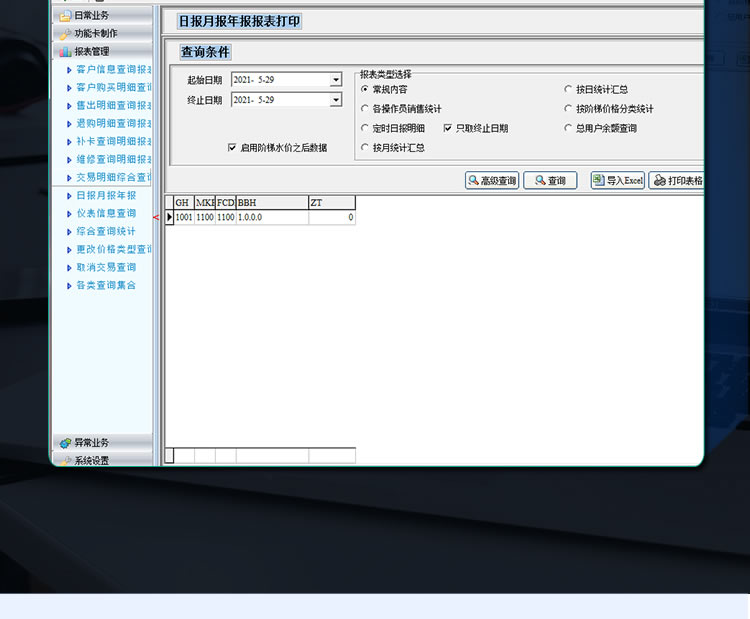Toggle the 启用阶梯水价之后数据 checkbox

click(232, 148)
